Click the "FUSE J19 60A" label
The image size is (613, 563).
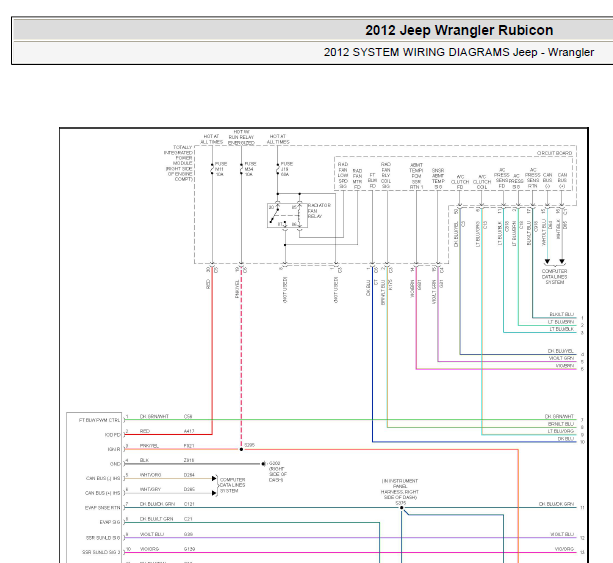[287, 169]
